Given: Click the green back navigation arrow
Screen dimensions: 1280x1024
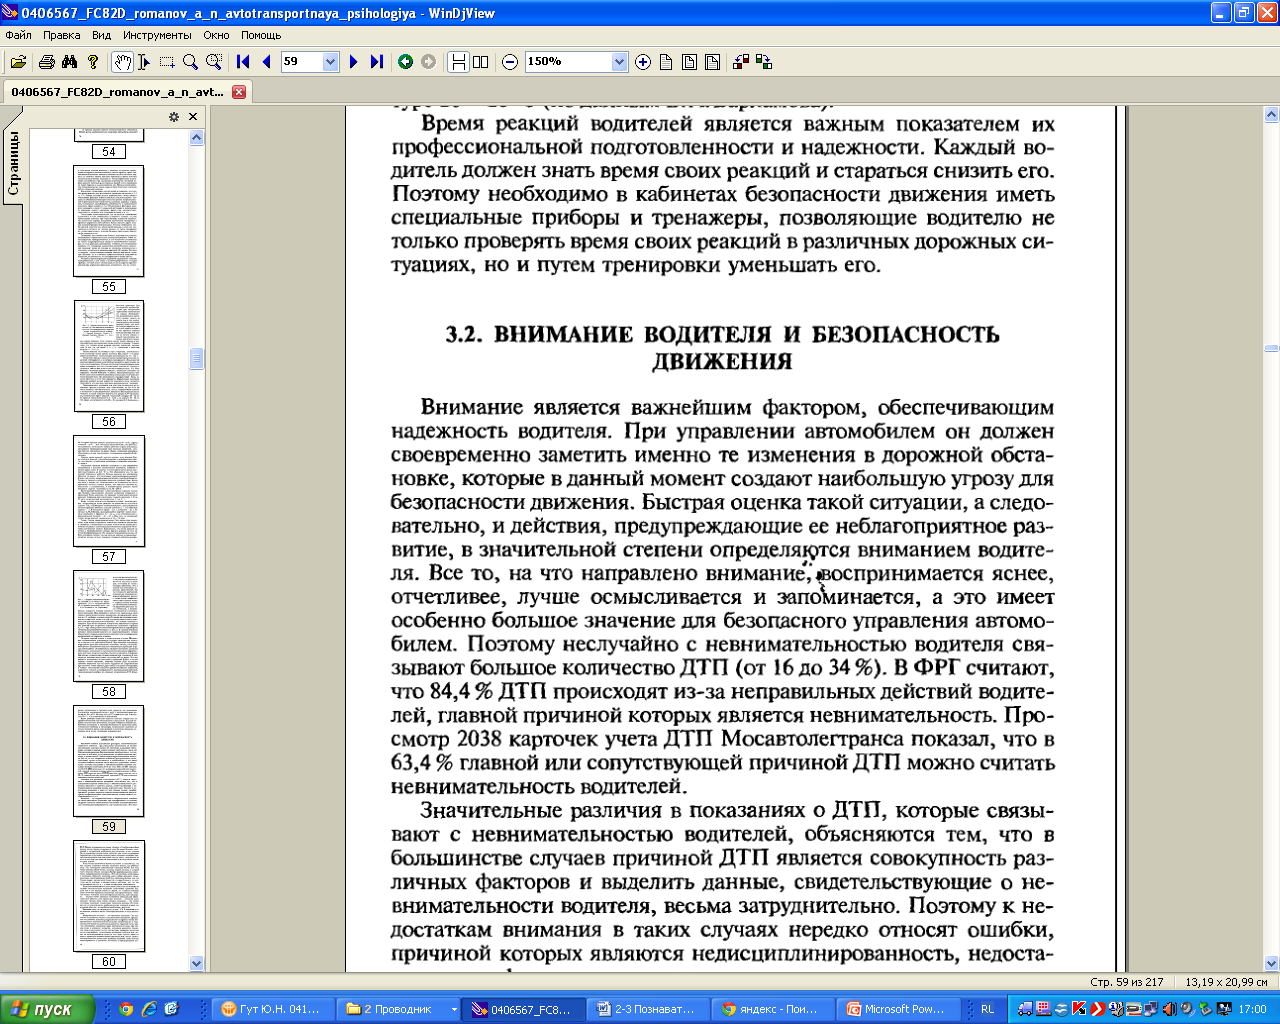Looking at the screenshot, I should 405,62.
